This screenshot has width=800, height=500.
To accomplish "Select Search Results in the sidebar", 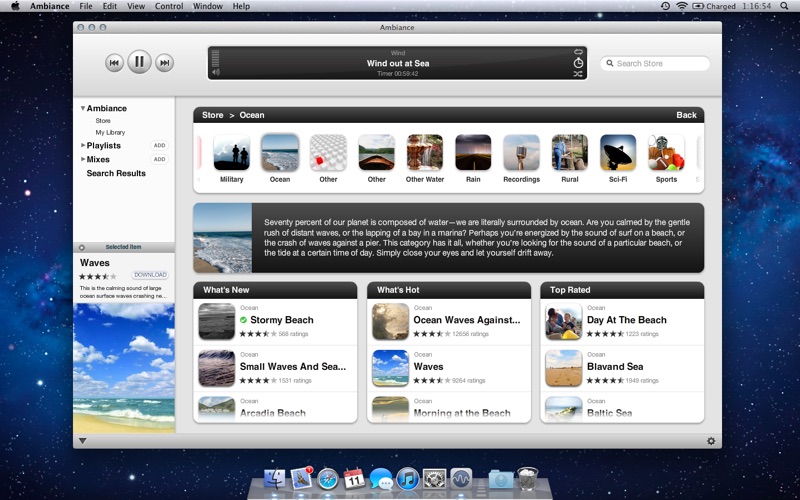I will click(x=116, y=173).
